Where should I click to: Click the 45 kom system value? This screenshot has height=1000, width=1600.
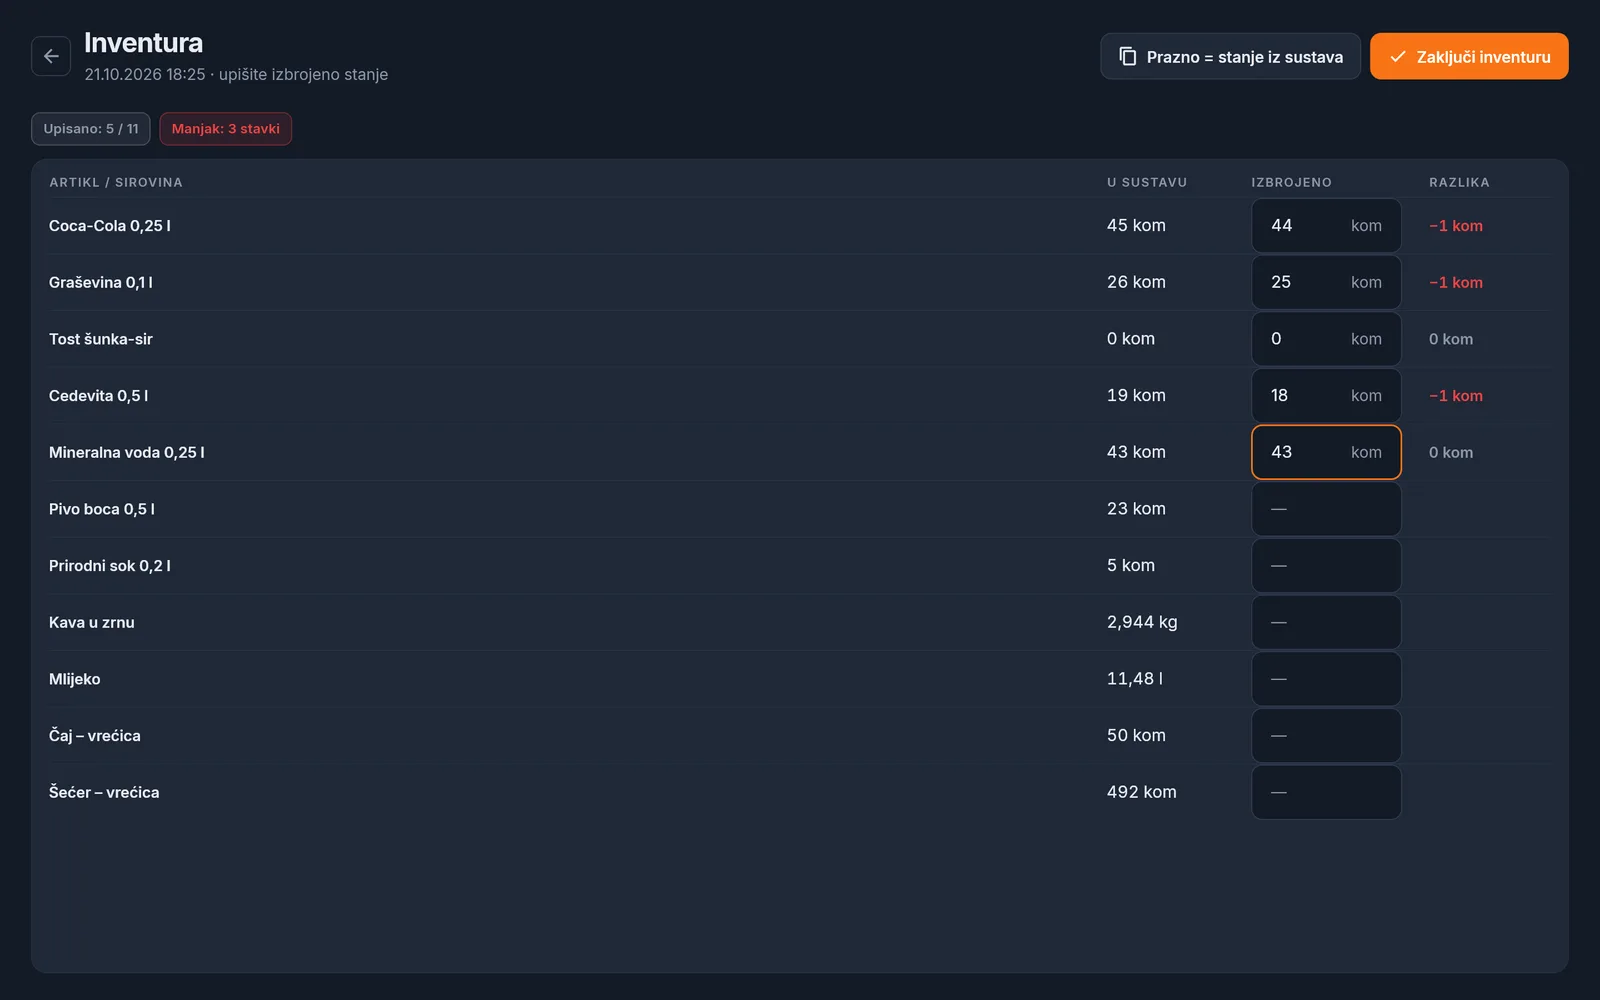coord(1136,226)
